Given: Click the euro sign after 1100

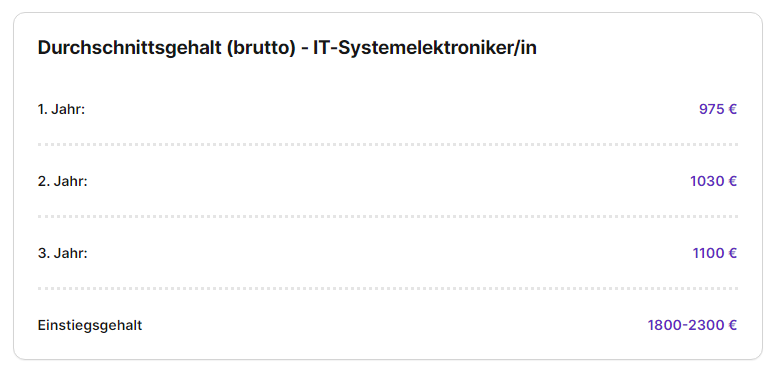Looking at the screenshot, I should point(732,253).
